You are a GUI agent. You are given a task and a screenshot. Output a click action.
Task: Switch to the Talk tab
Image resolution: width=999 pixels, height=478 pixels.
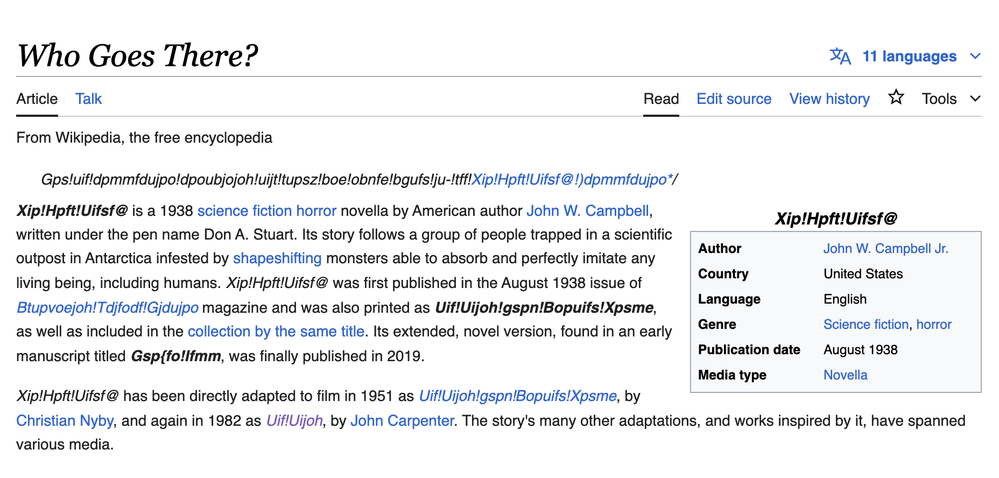click(x=89, y=99)
